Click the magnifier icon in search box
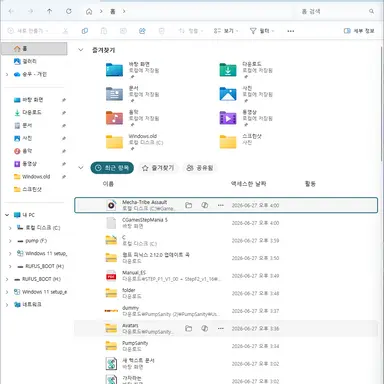Viewport: 384px width, 384px height. click(x=371, y=12)
